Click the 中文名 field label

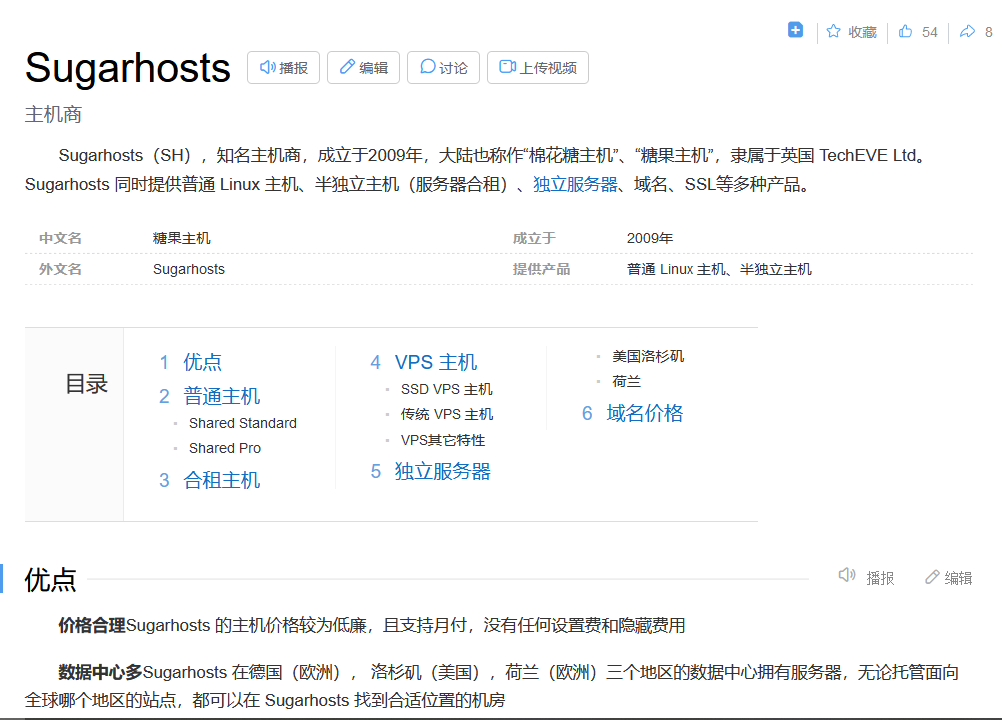tap(60, 238)
